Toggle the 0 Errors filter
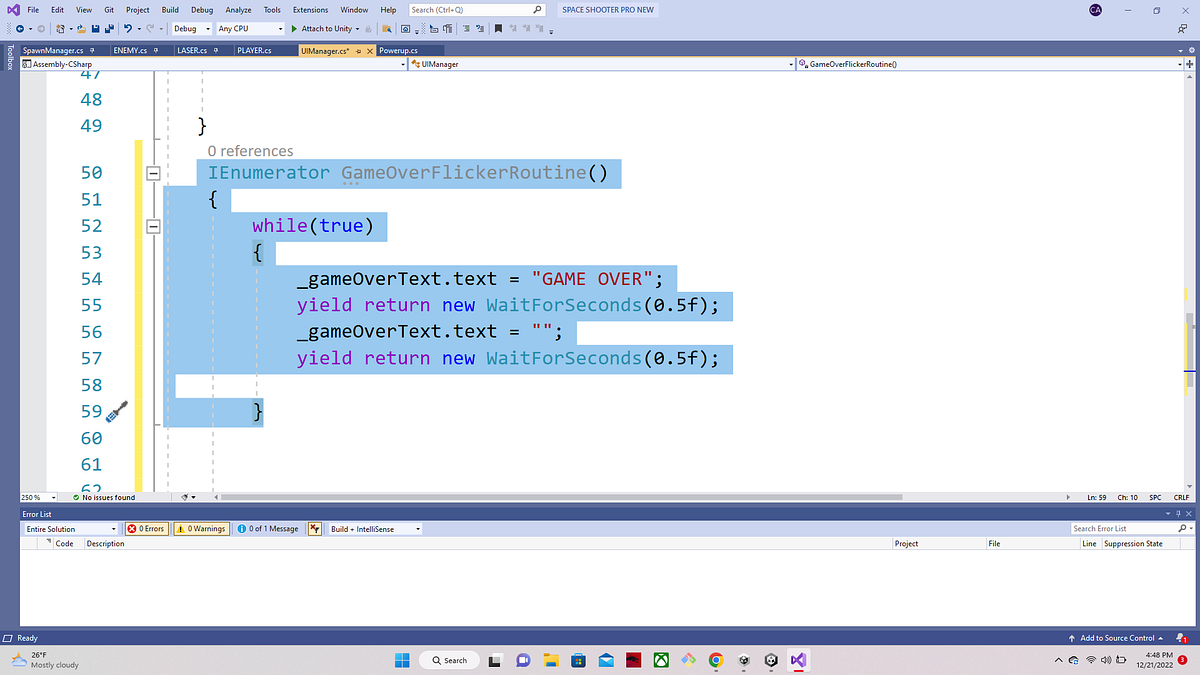The height and width of the screenshot is (675, 1200). click(145, 528)
